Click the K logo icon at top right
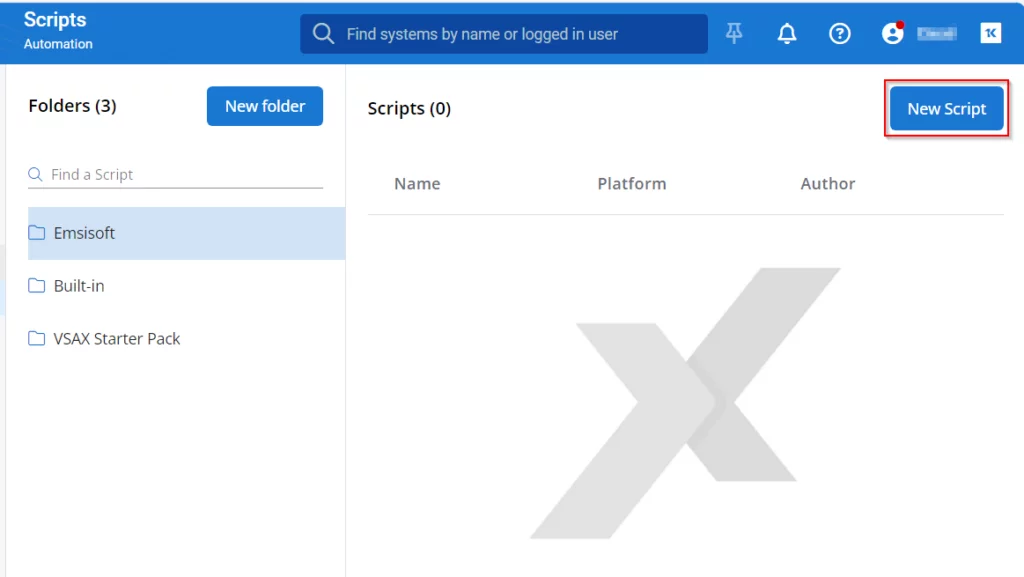This screenshot has width=1024, height=577. (990, 33)
